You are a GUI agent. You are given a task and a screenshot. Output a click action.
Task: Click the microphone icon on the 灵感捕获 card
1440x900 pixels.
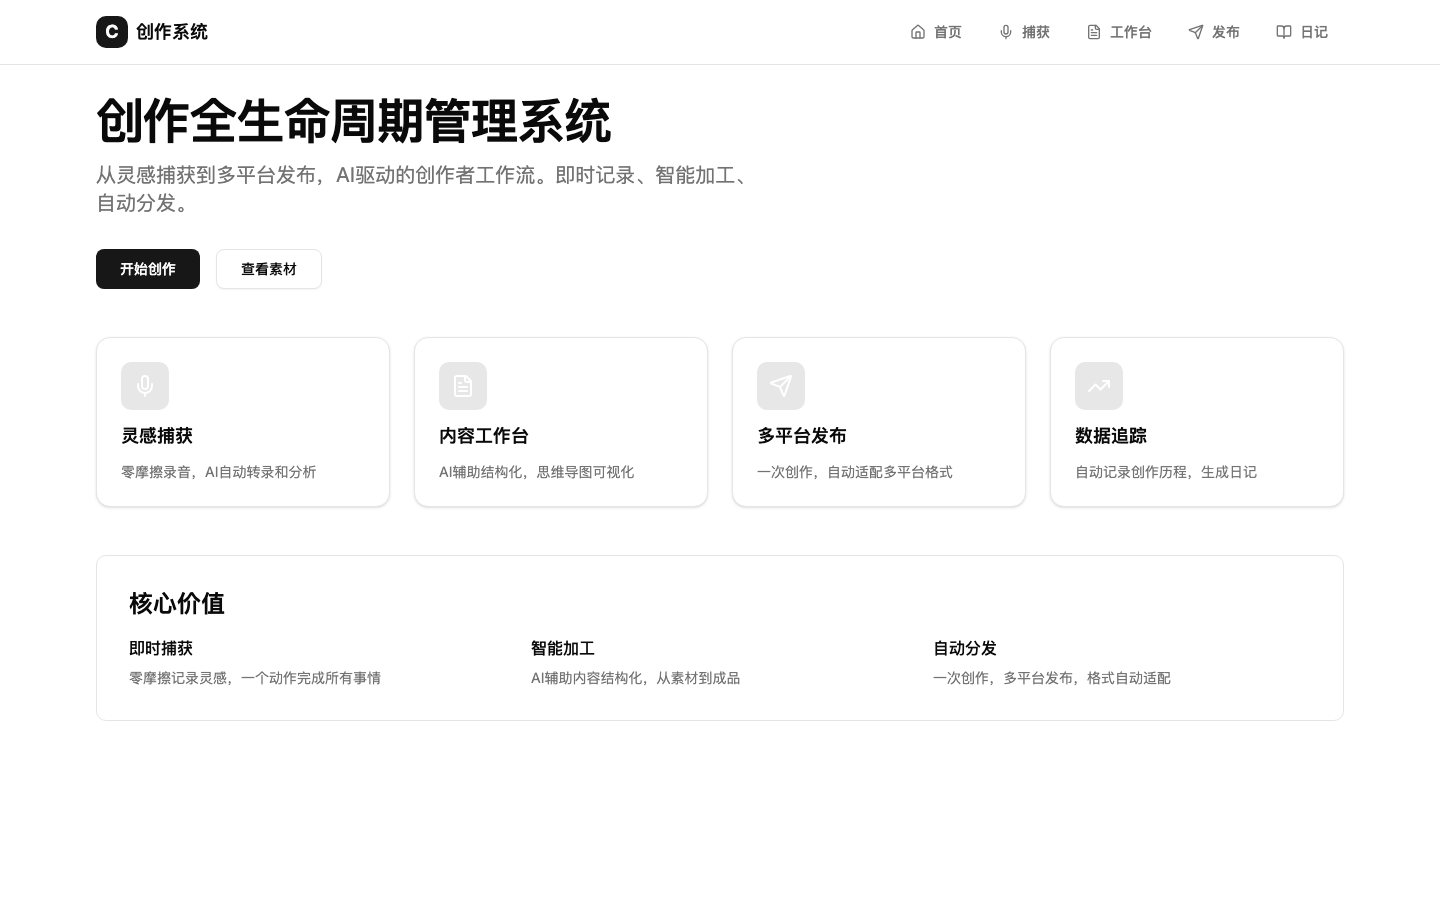click(x=145, y=386)
